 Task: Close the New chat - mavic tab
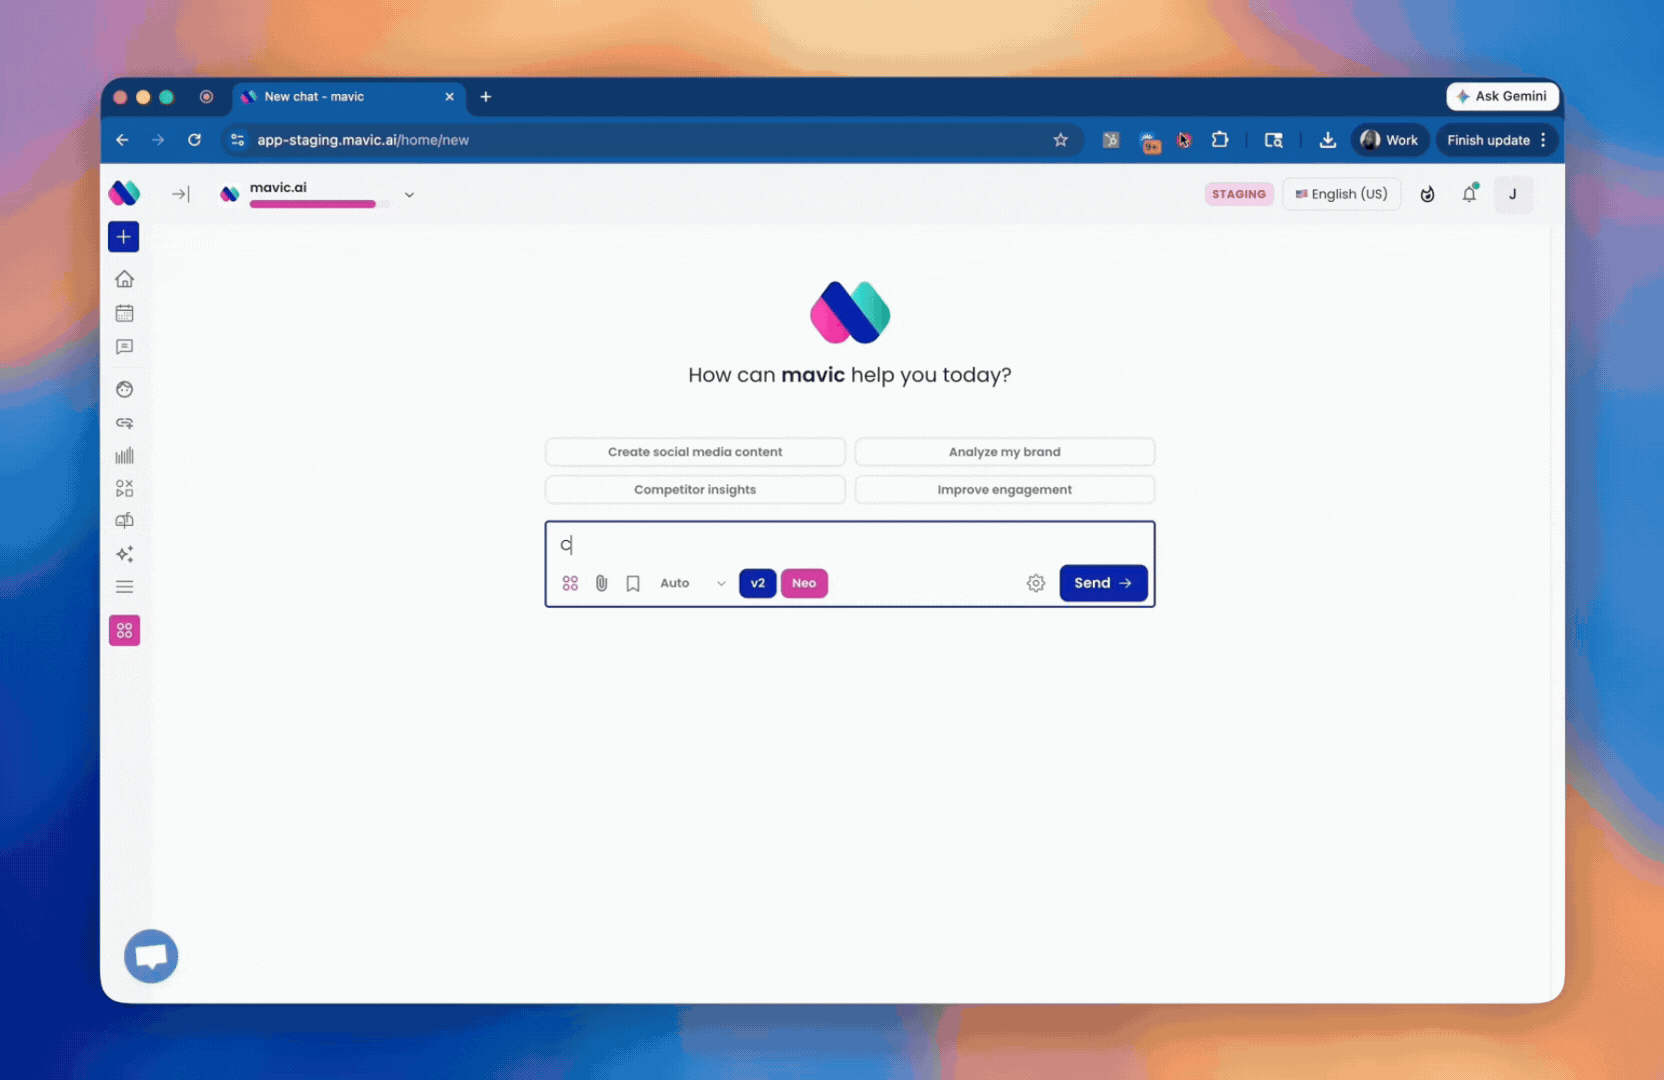(x=449, y=97)
